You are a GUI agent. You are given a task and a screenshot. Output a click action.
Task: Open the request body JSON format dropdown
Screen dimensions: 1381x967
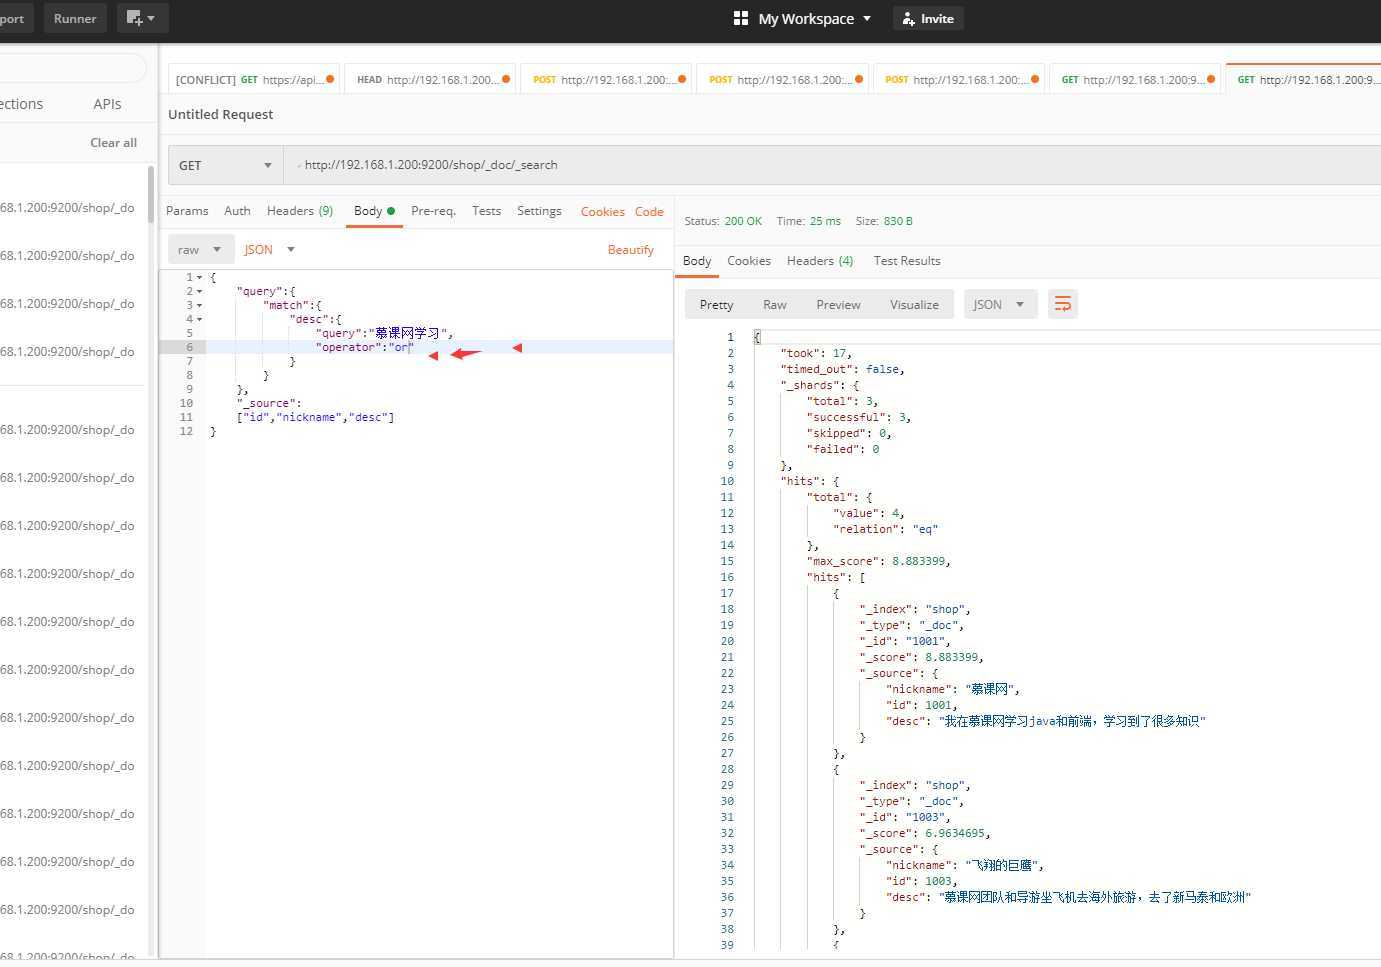coord(270,250)
